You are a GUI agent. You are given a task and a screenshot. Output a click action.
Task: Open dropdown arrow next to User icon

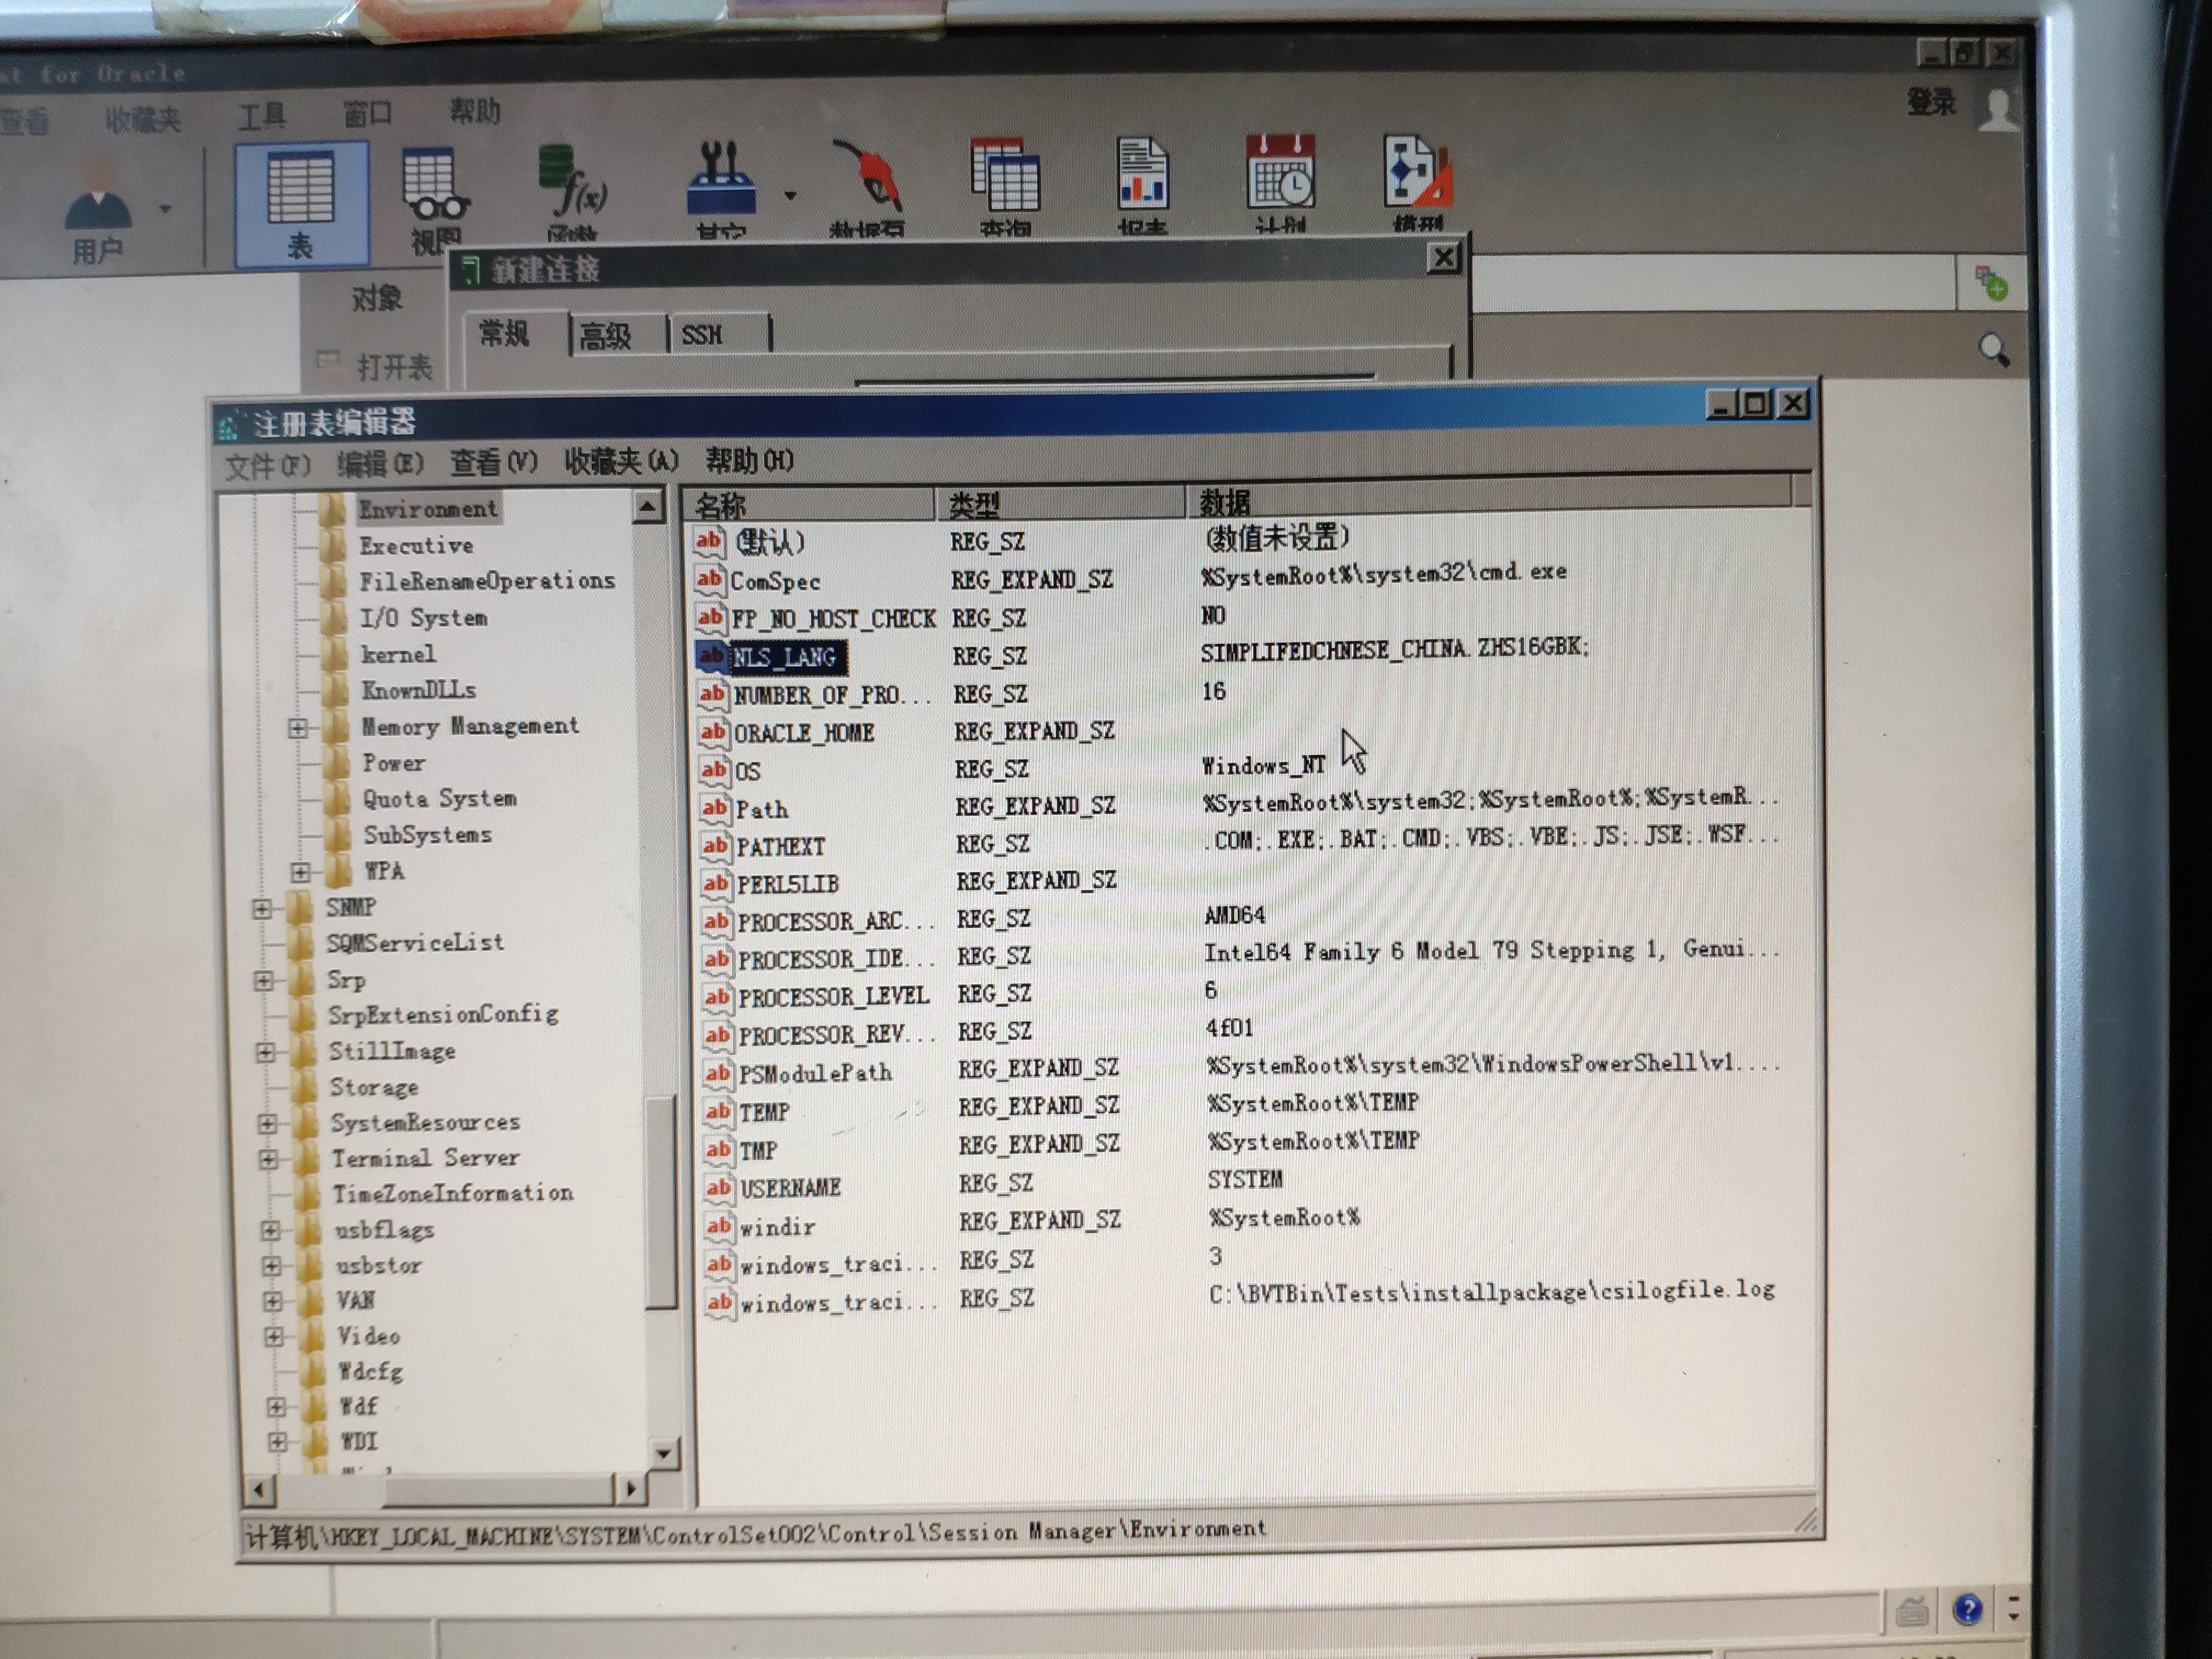coord(165,209)
